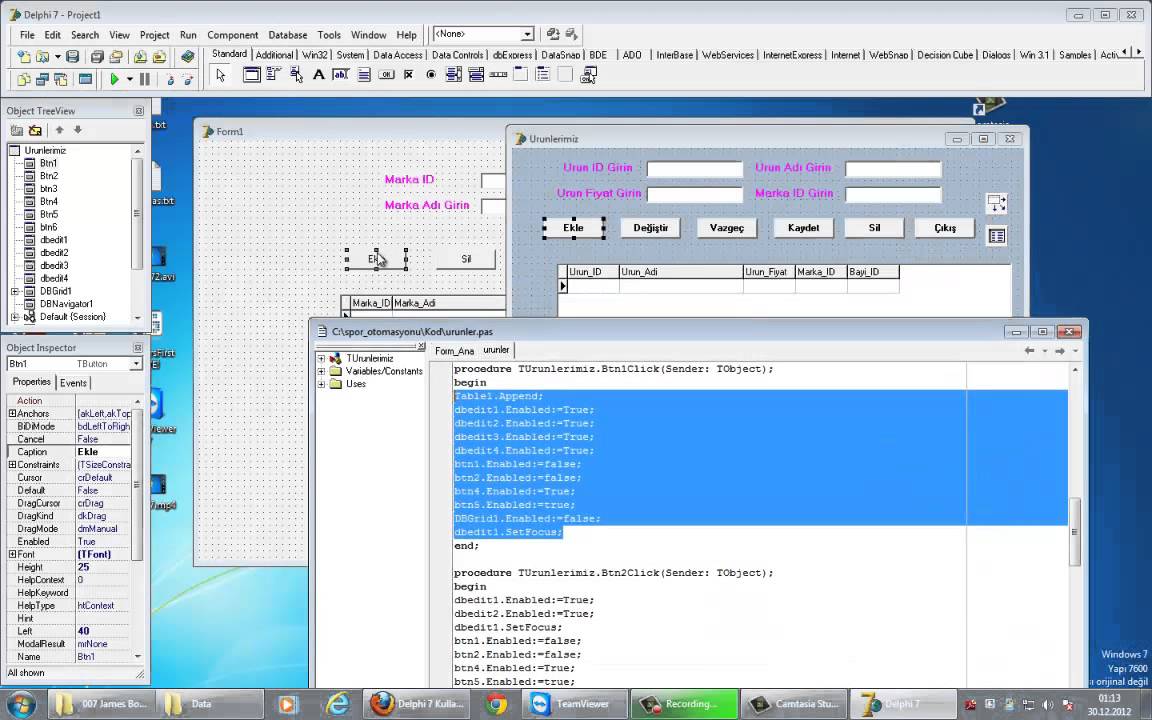Click Save current desktop icon
1152x720 pixels.
pos(553,34)
